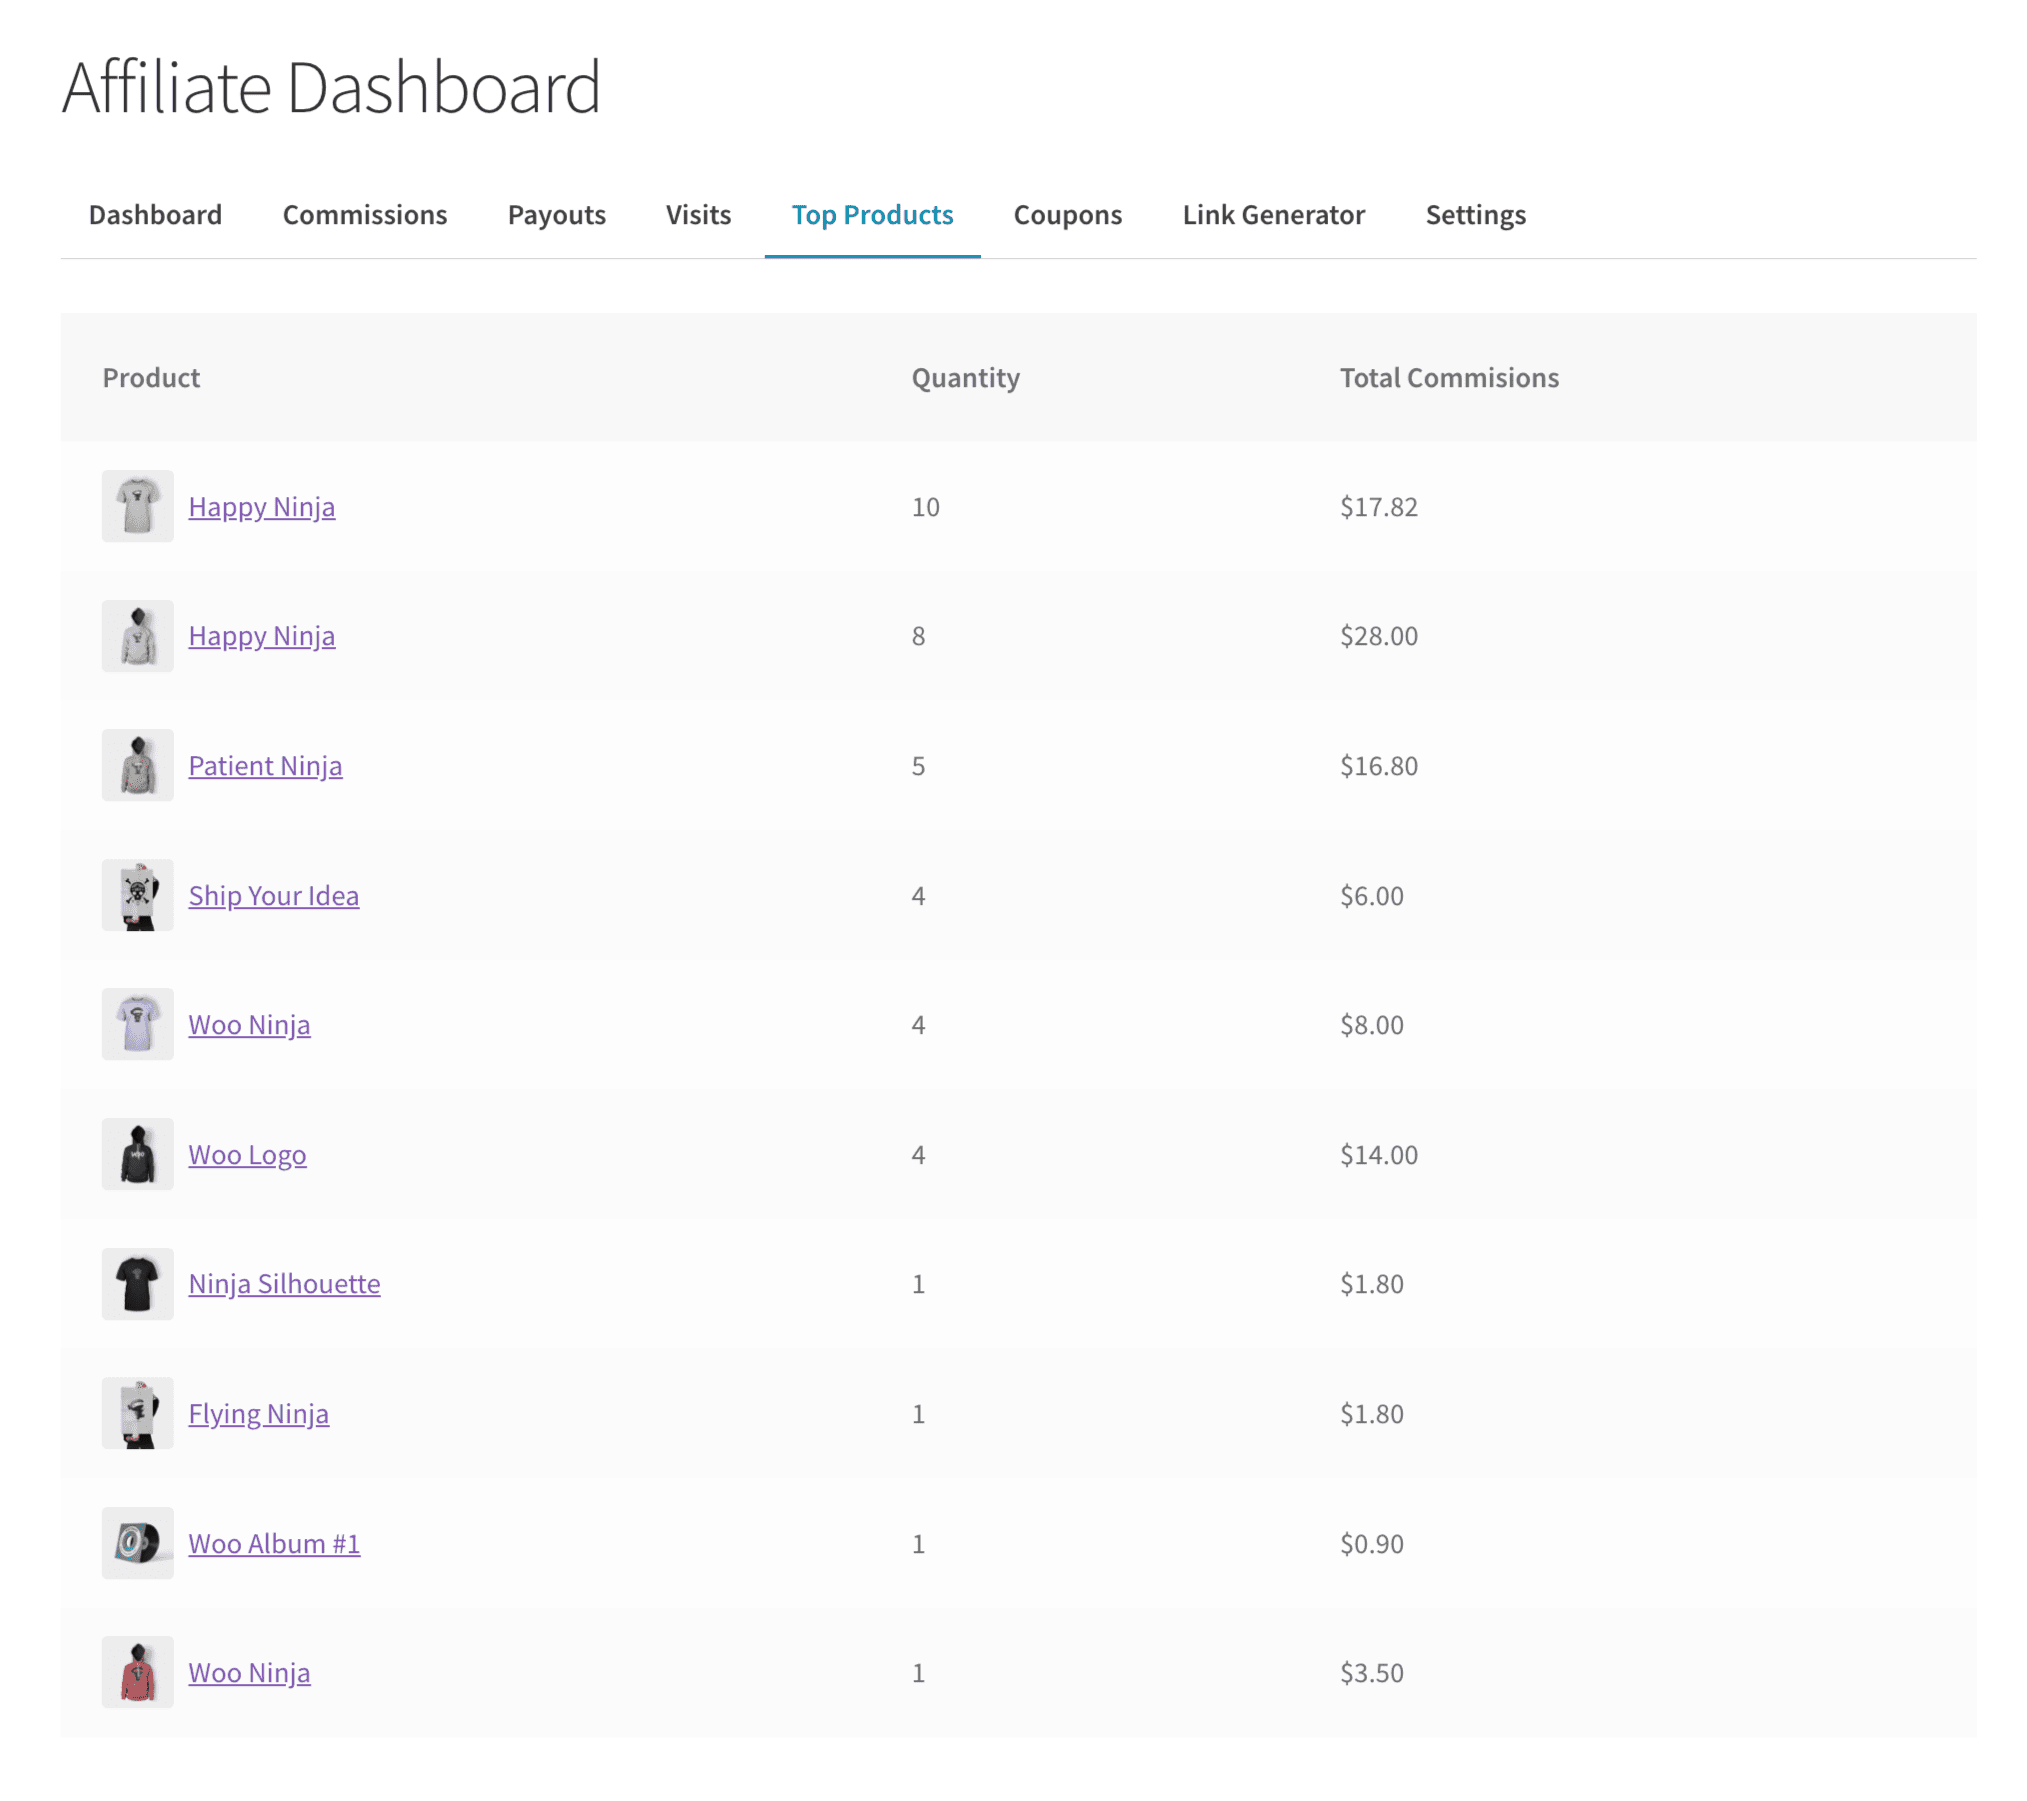
Task: Open the red Woo Ninja hoodie thumbnail
Action: pos(137,1672)
